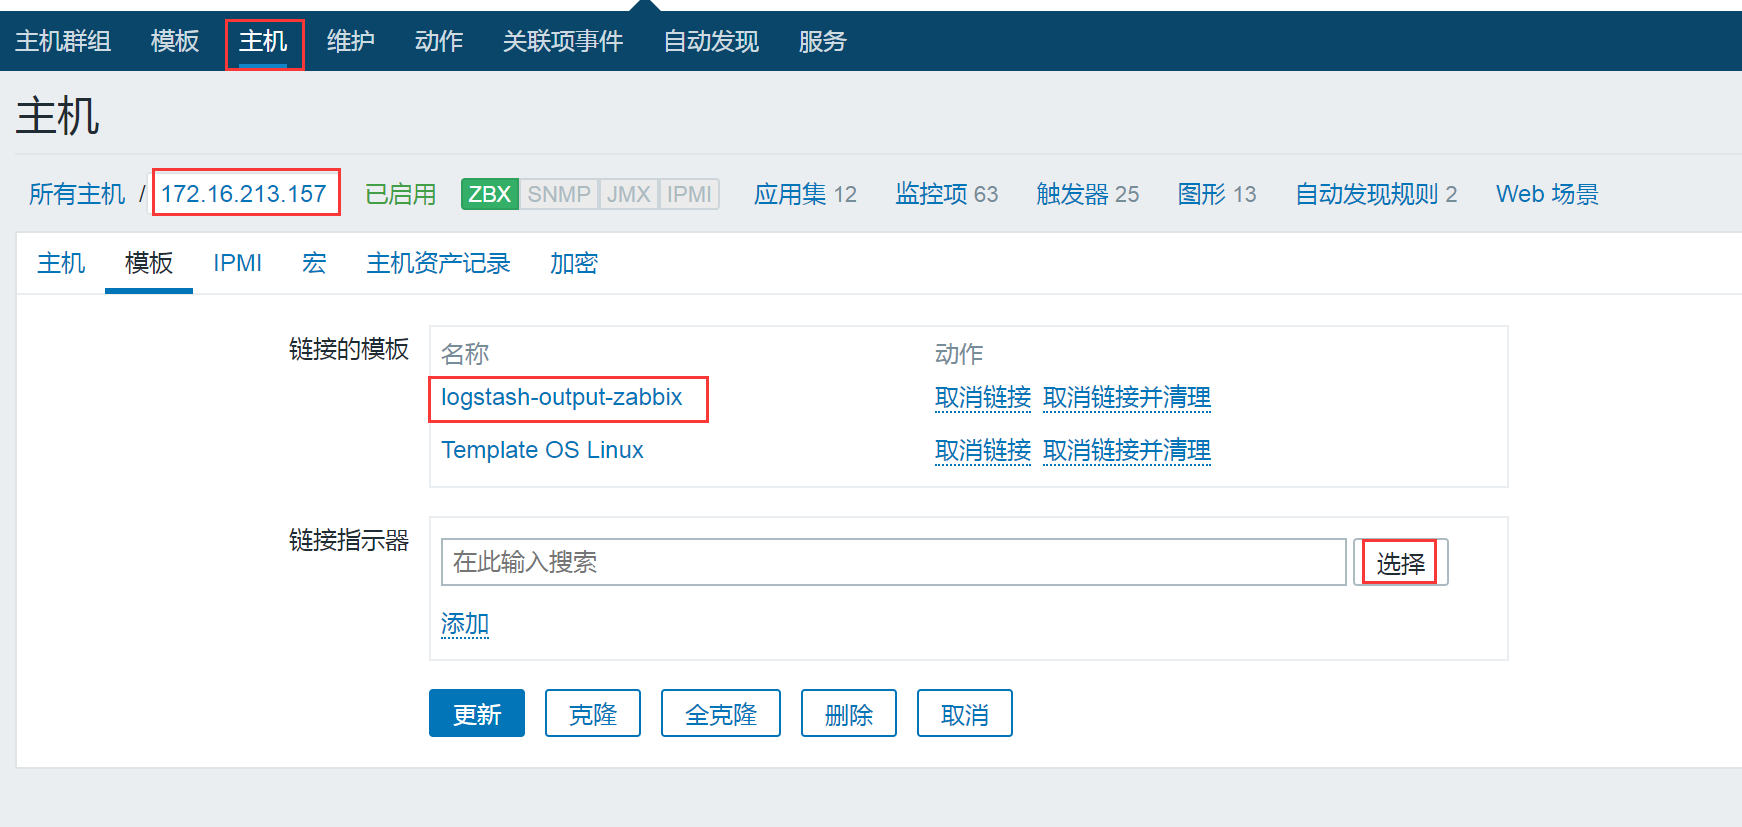1742x827 pixels.
Task: Click the 所有主机 breadcrumb link
Action: 77,194
